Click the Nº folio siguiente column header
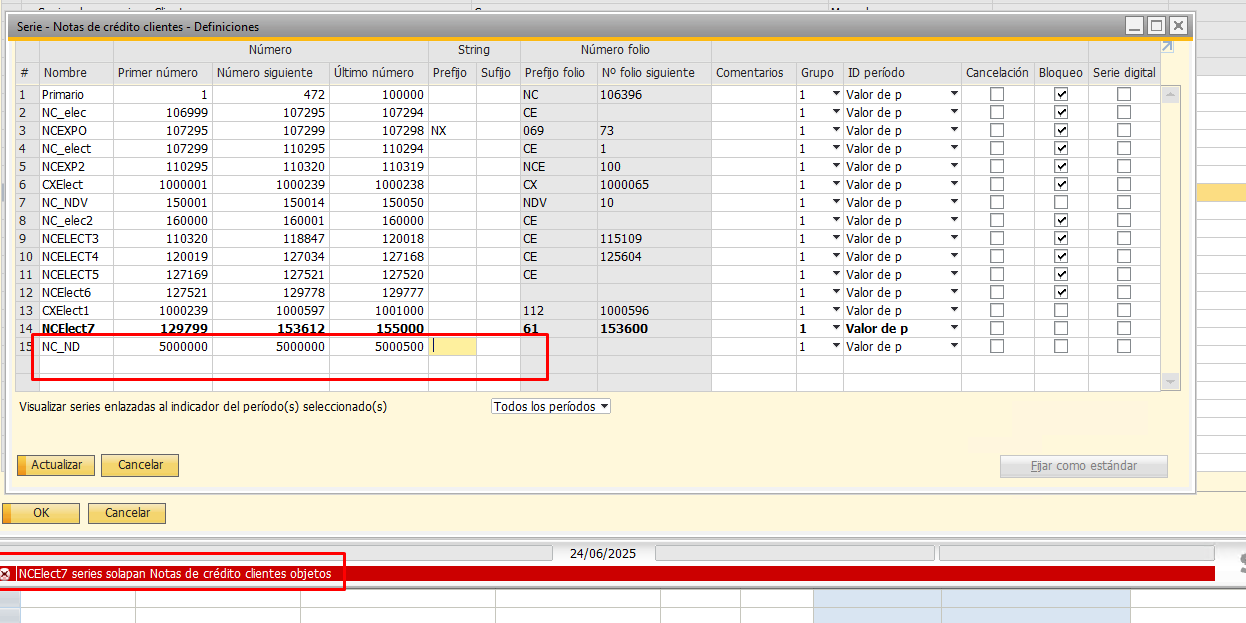The image size is (1246, 623). coord(654,73)
